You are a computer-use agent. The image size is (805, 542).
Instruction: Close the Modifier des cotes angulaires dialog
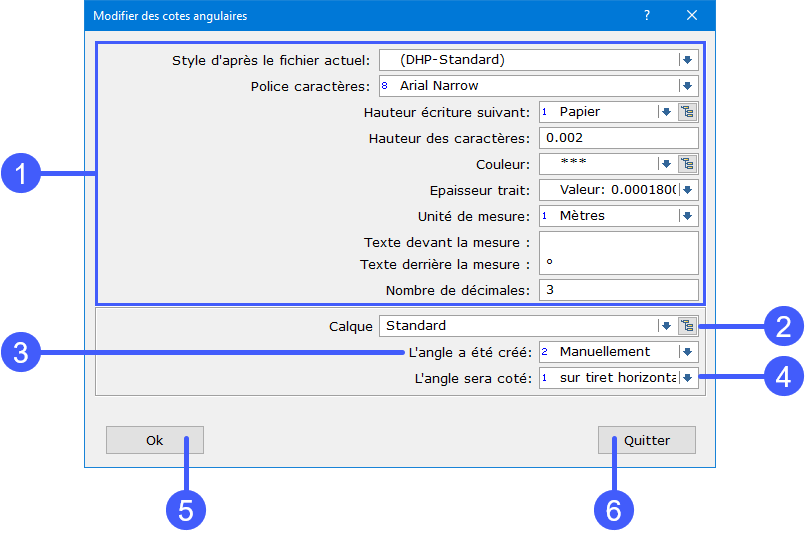point(692,15)
